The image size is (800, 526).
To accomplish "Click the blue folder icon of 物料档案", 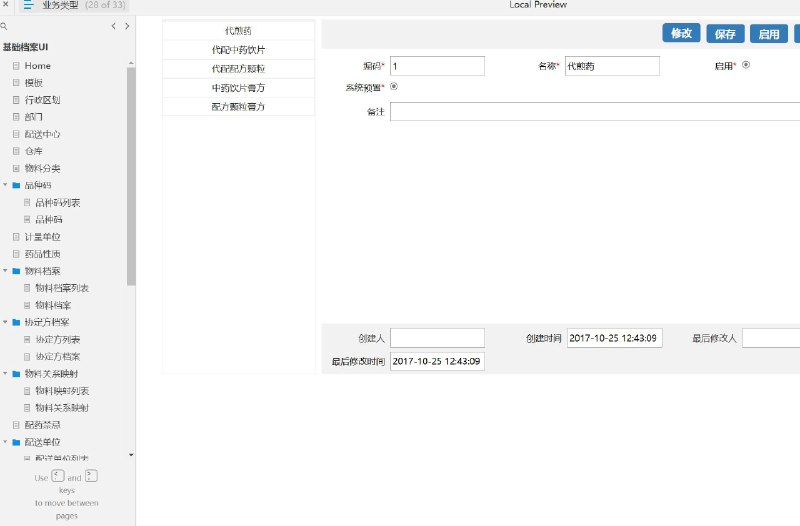I will point(16,271).
